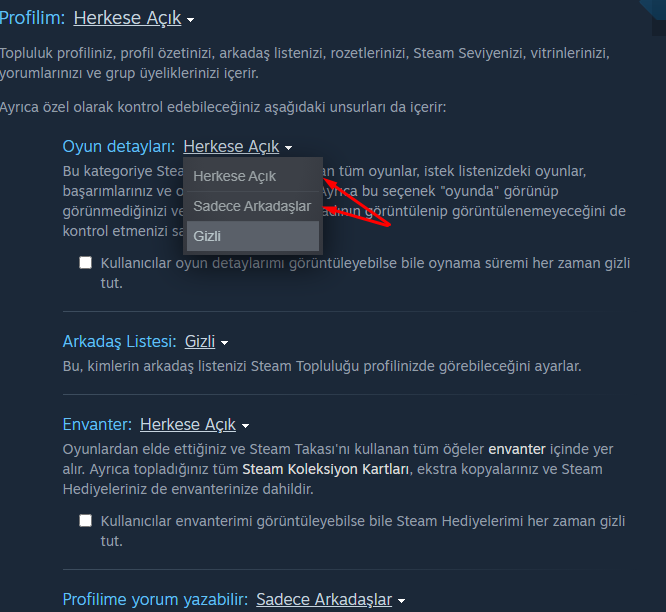
Task: Collapse the Oyun detayları 'Herkese Açık' dropdown
Action: (231, 147)
